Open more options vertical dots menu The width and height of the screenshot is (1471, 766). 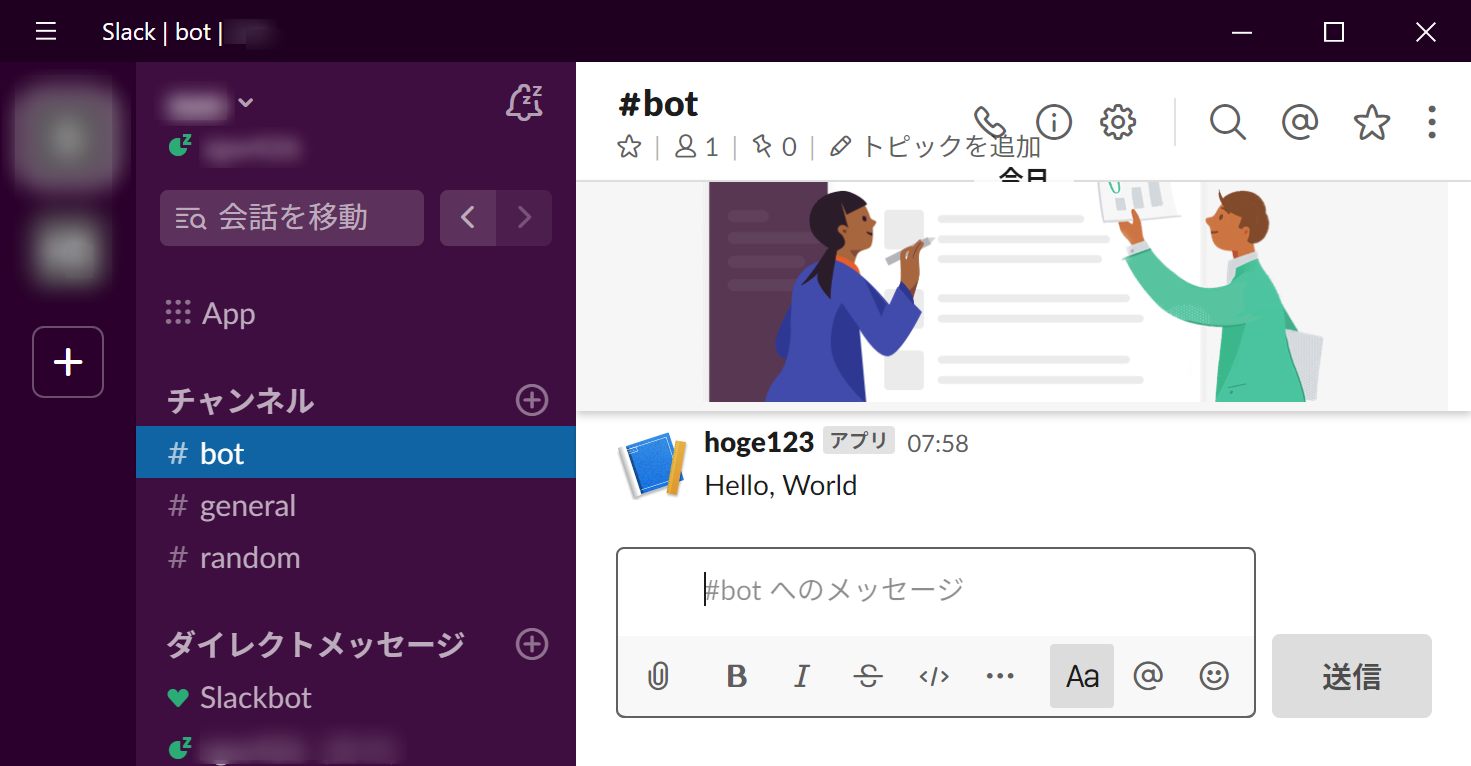[1432, 122]
